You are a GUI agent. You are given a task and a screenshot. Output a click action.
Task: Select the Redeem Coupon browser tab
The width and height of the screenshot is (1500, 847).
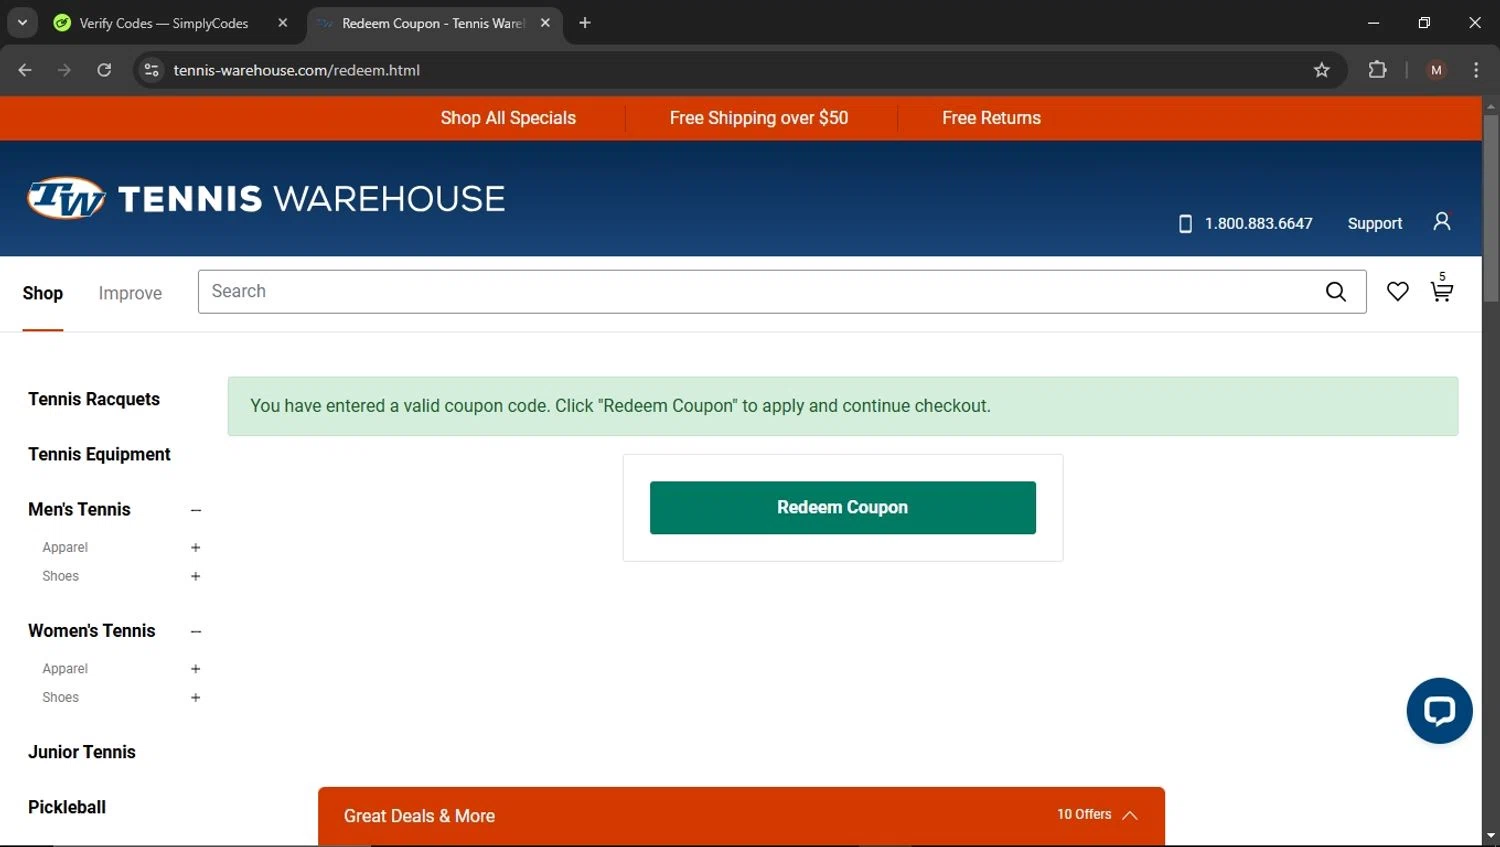(x=433, y=23)
